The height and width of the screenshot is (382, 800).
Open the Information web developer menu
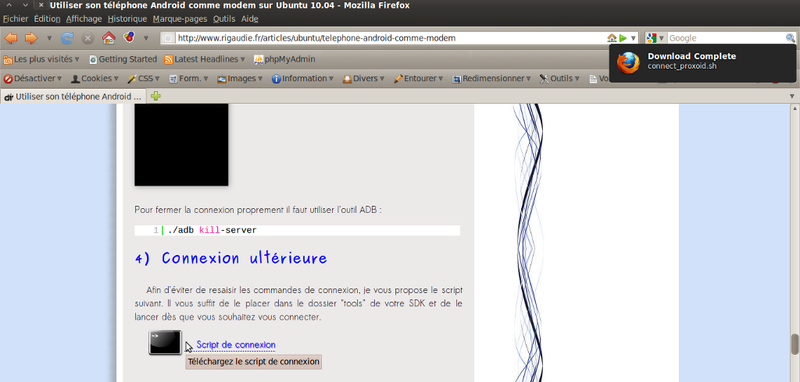(x=303, y=79)
